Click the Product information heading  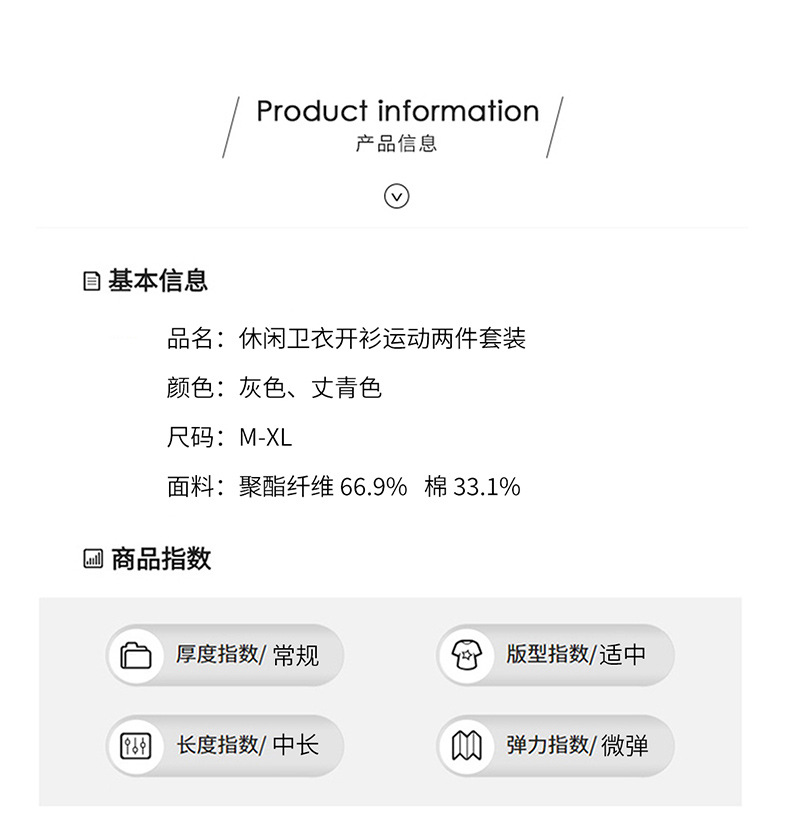(397, 111)
